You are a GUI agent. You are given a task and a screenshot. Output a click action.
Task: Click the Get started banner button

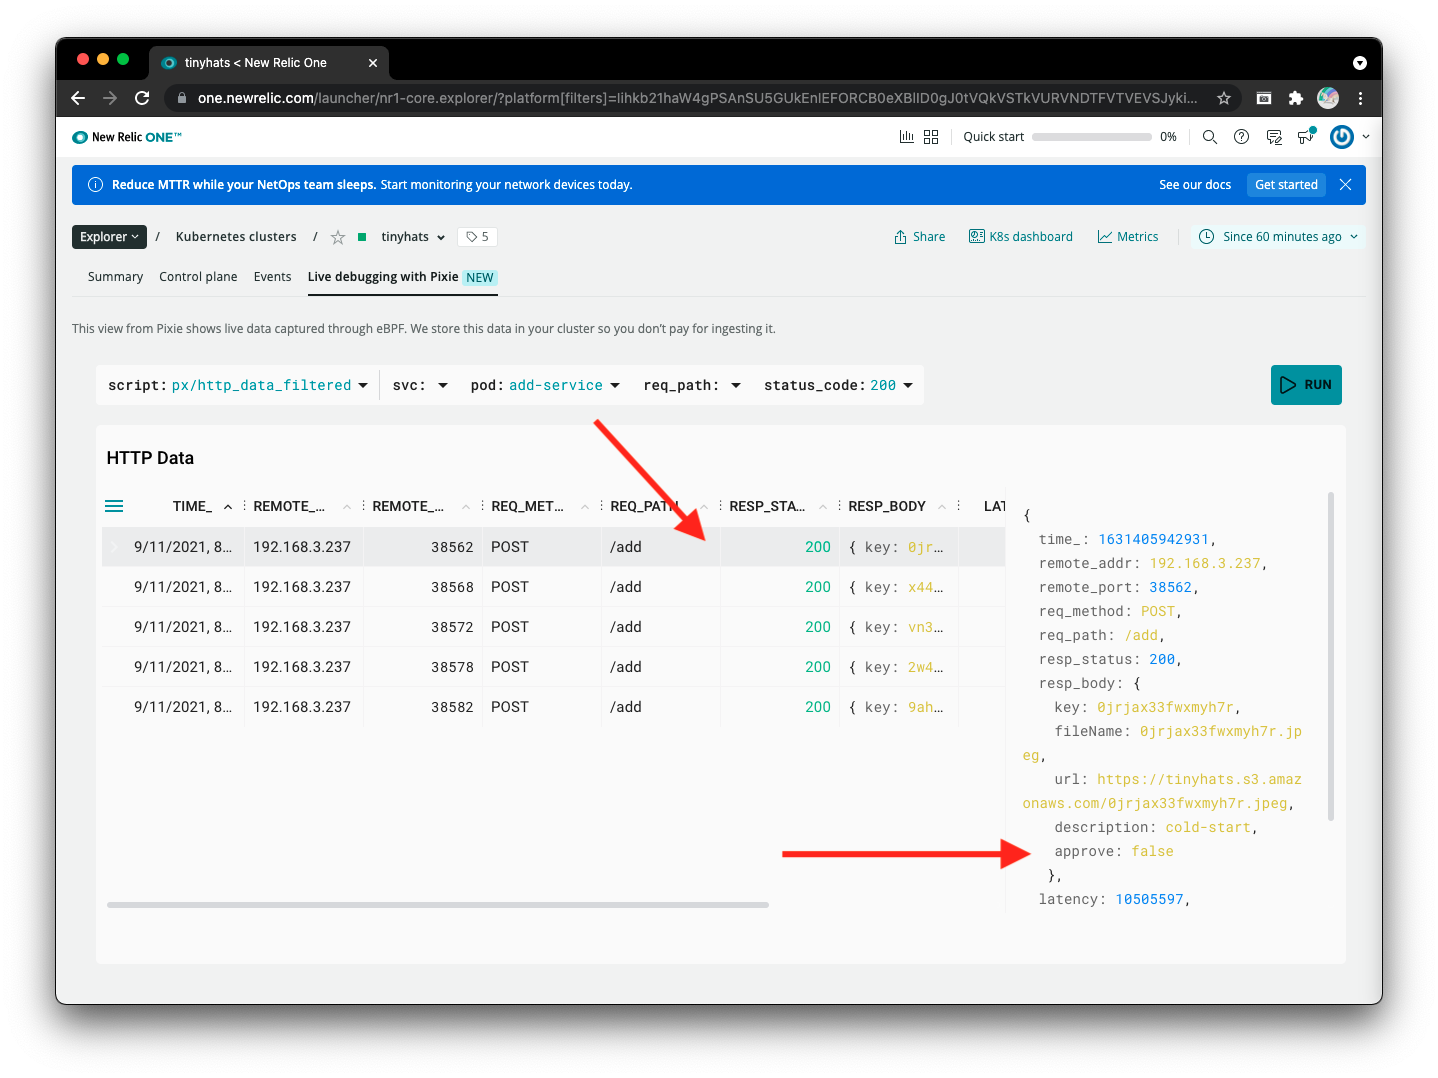1285,185
